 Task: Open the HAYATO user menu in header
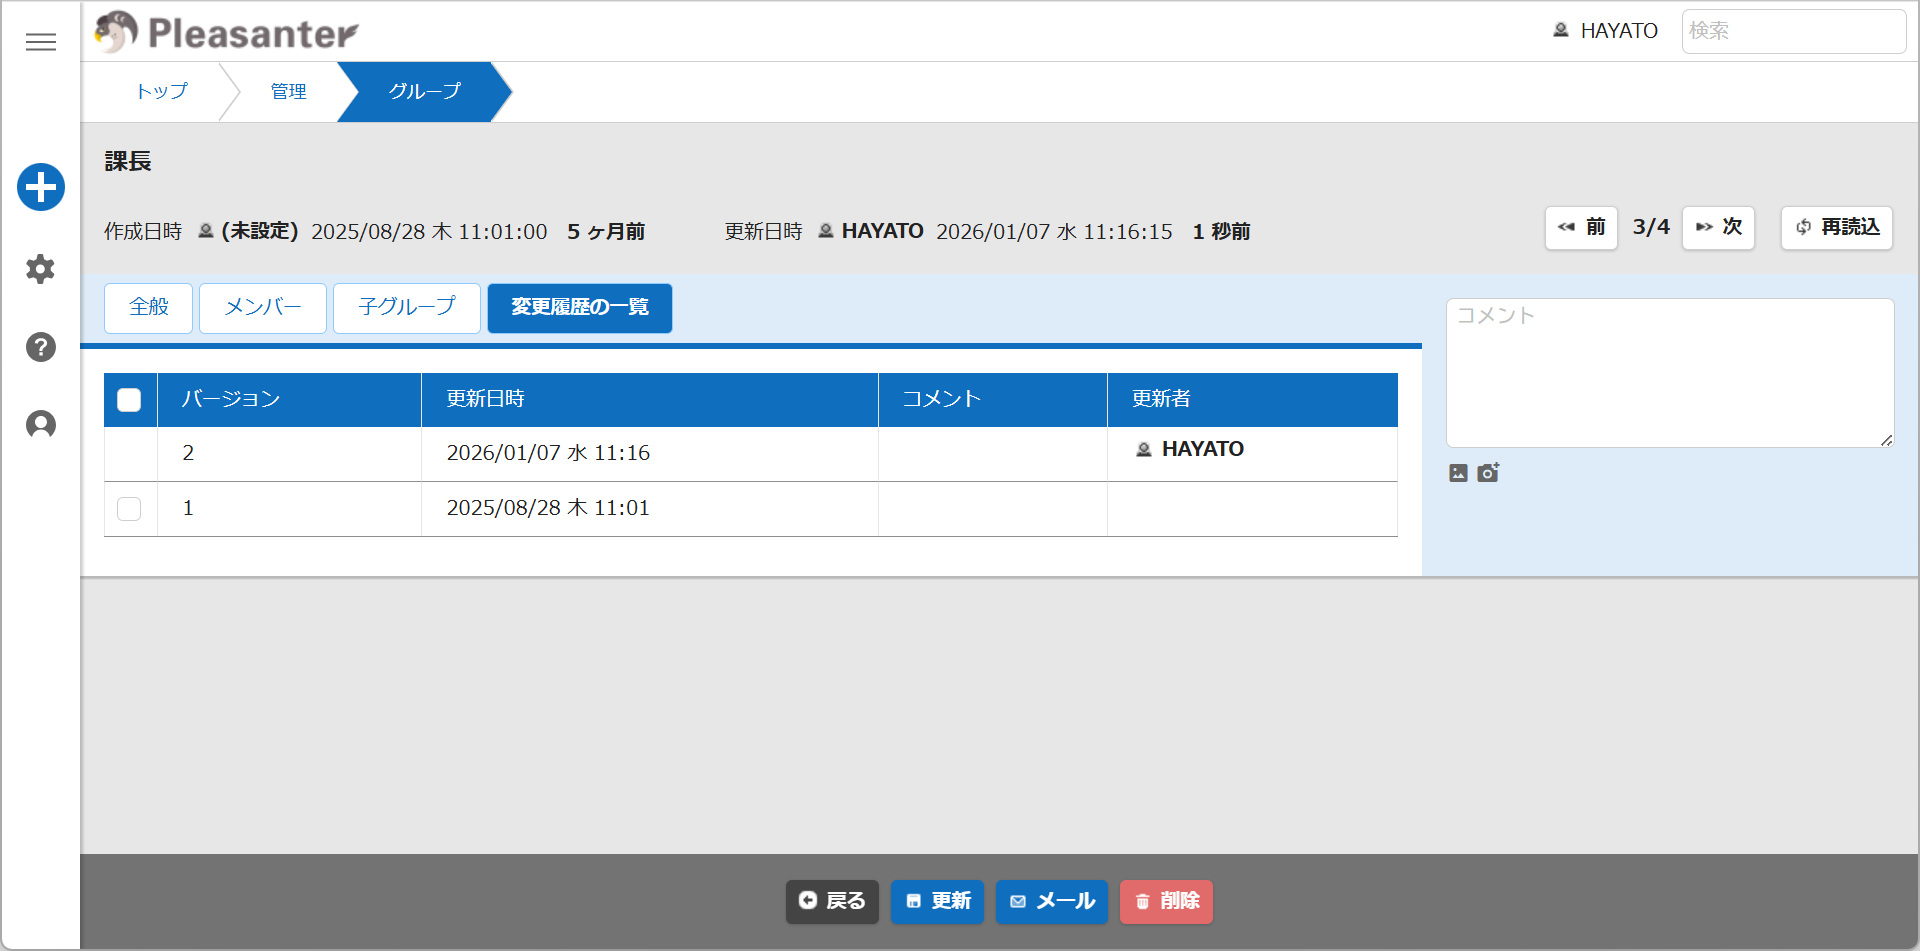pyautogui.click(x=1605, y=31)
